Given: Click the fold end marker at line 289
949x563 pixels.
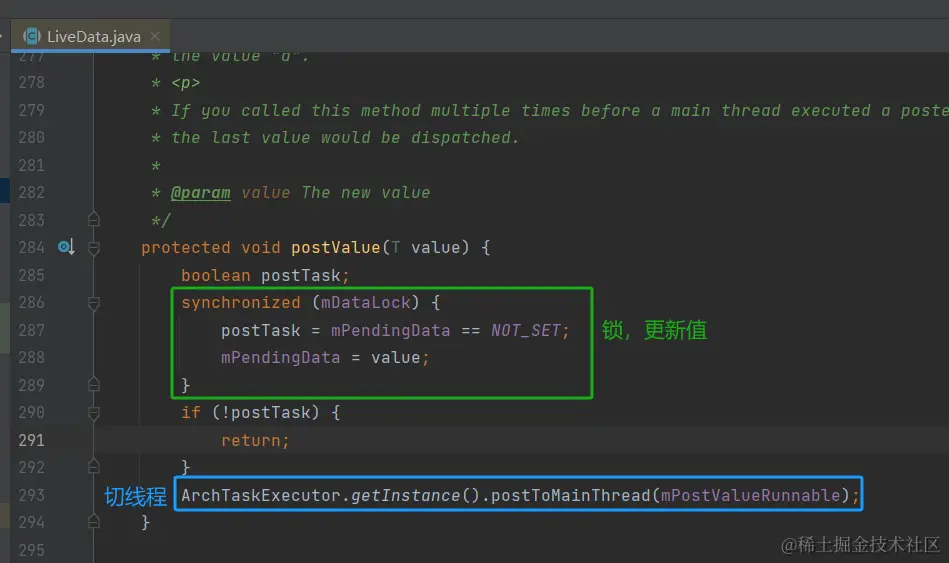Looking at the screenshot, I should [x=94, y=384].
